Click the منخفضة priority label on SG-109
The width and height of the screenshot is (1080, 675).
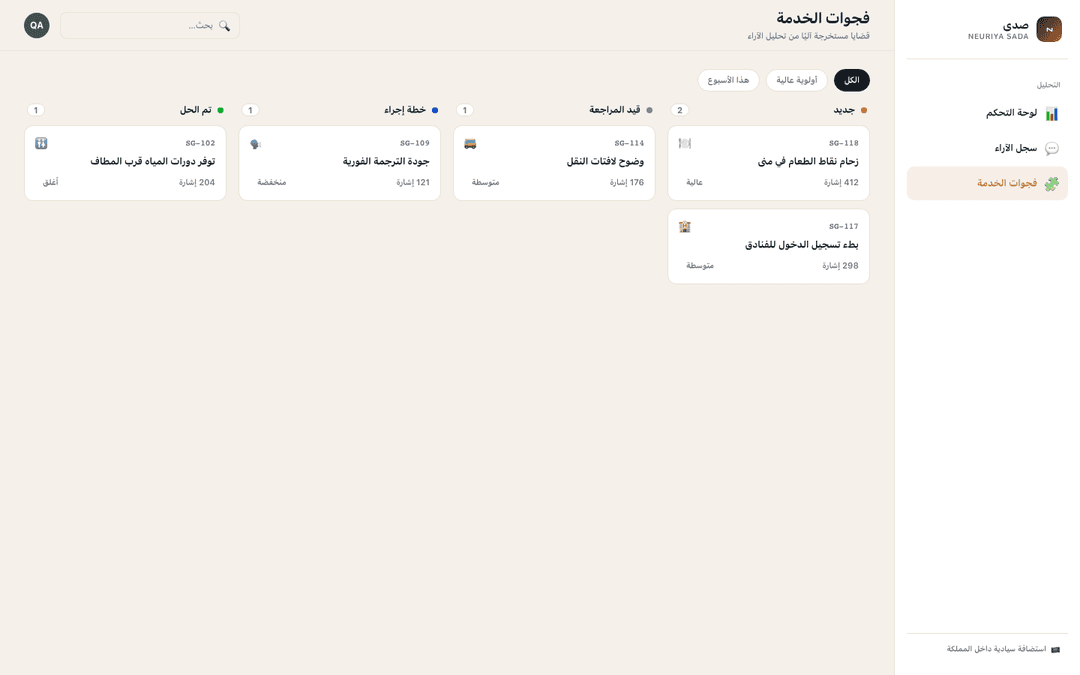271,183
